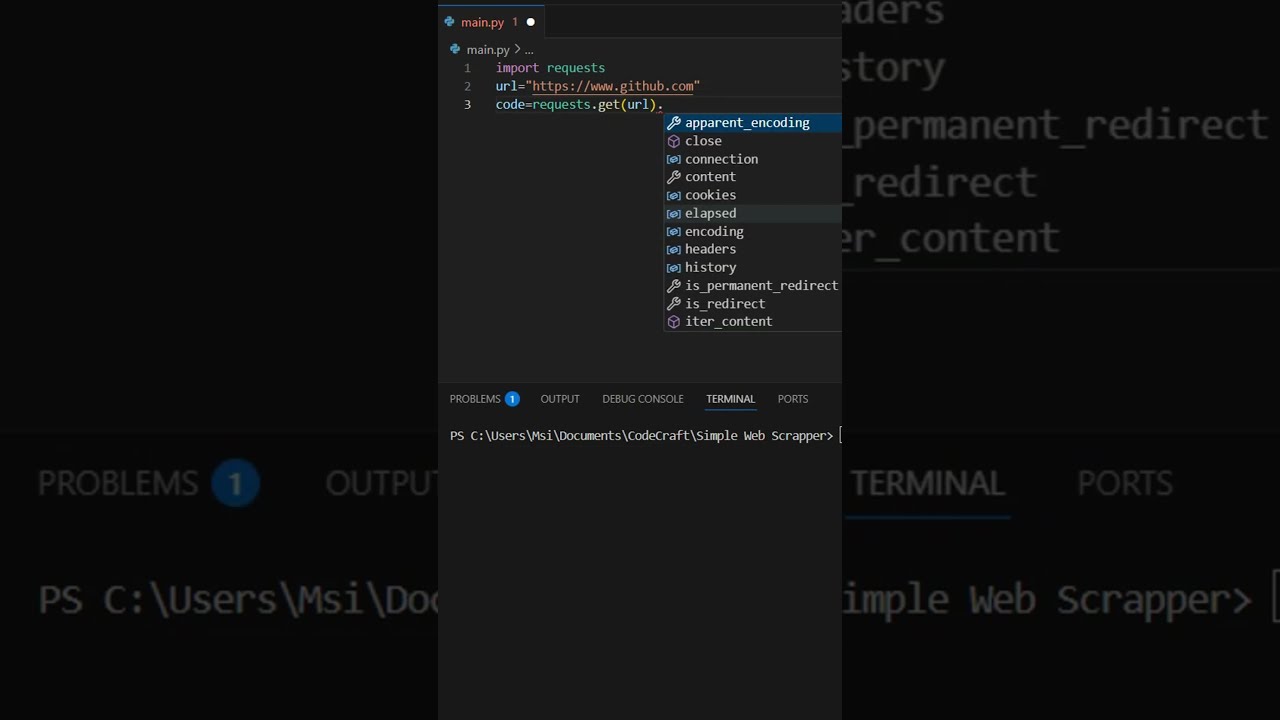Switch to the DEBUG CONSOLE tab
This screenshot has width=1280, height=720.
[x=643, y=399]
